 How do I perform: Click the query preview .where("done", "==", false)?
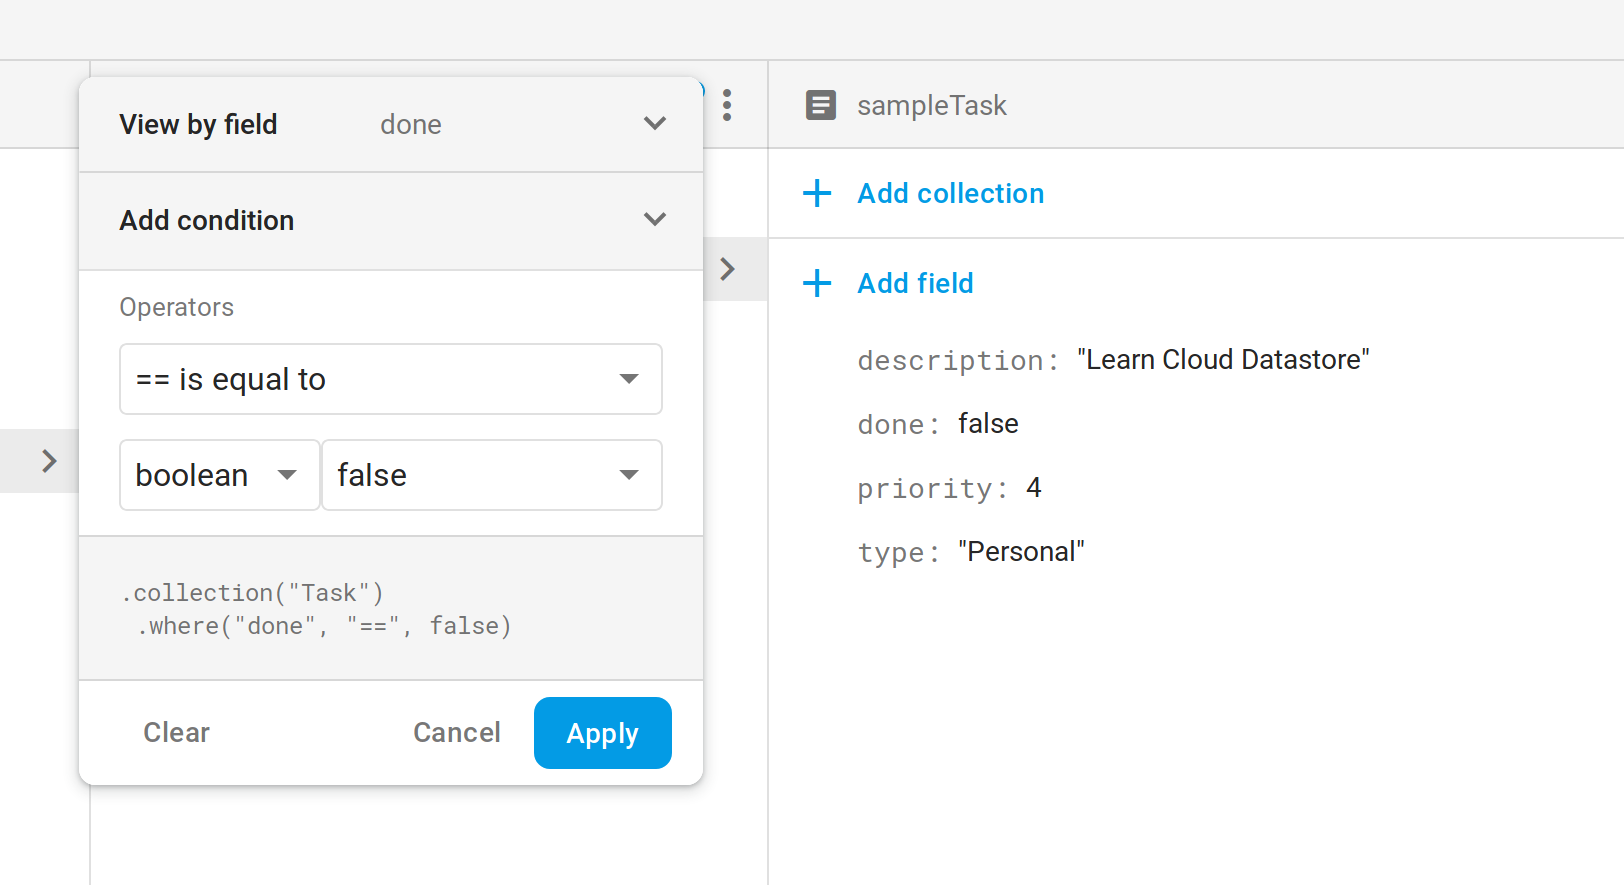(x=325, y=626)
